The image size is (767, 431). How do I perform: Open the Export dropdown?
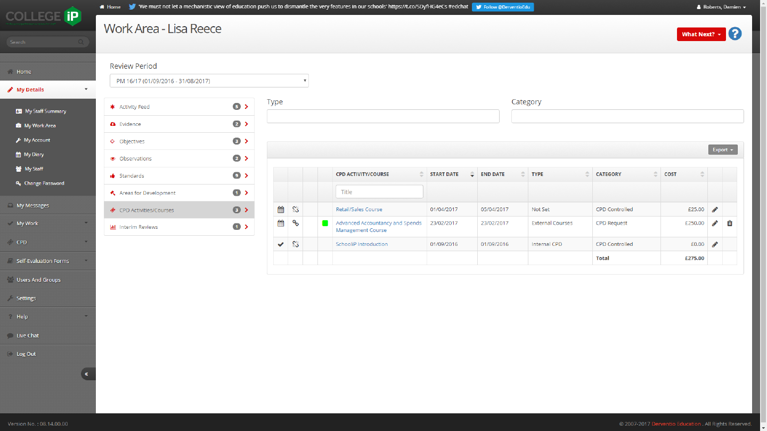(x=722, y=150)
